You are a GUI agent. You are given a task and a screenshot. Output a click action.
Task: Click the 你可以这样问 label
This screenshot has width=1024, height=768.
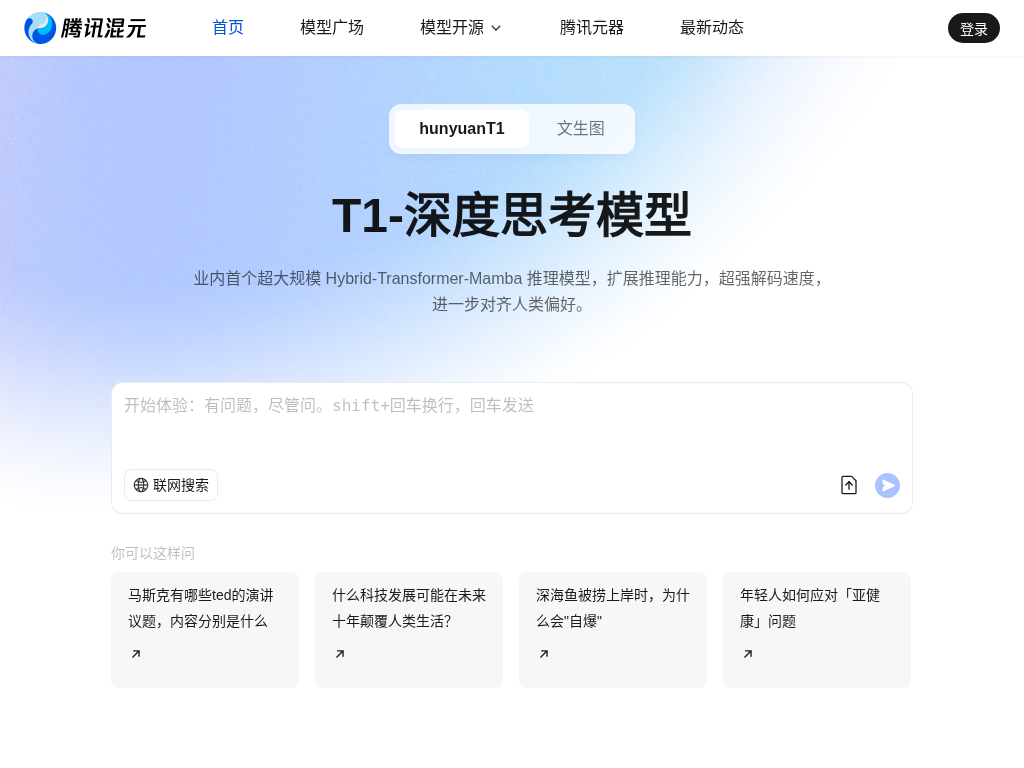point(153,553)
